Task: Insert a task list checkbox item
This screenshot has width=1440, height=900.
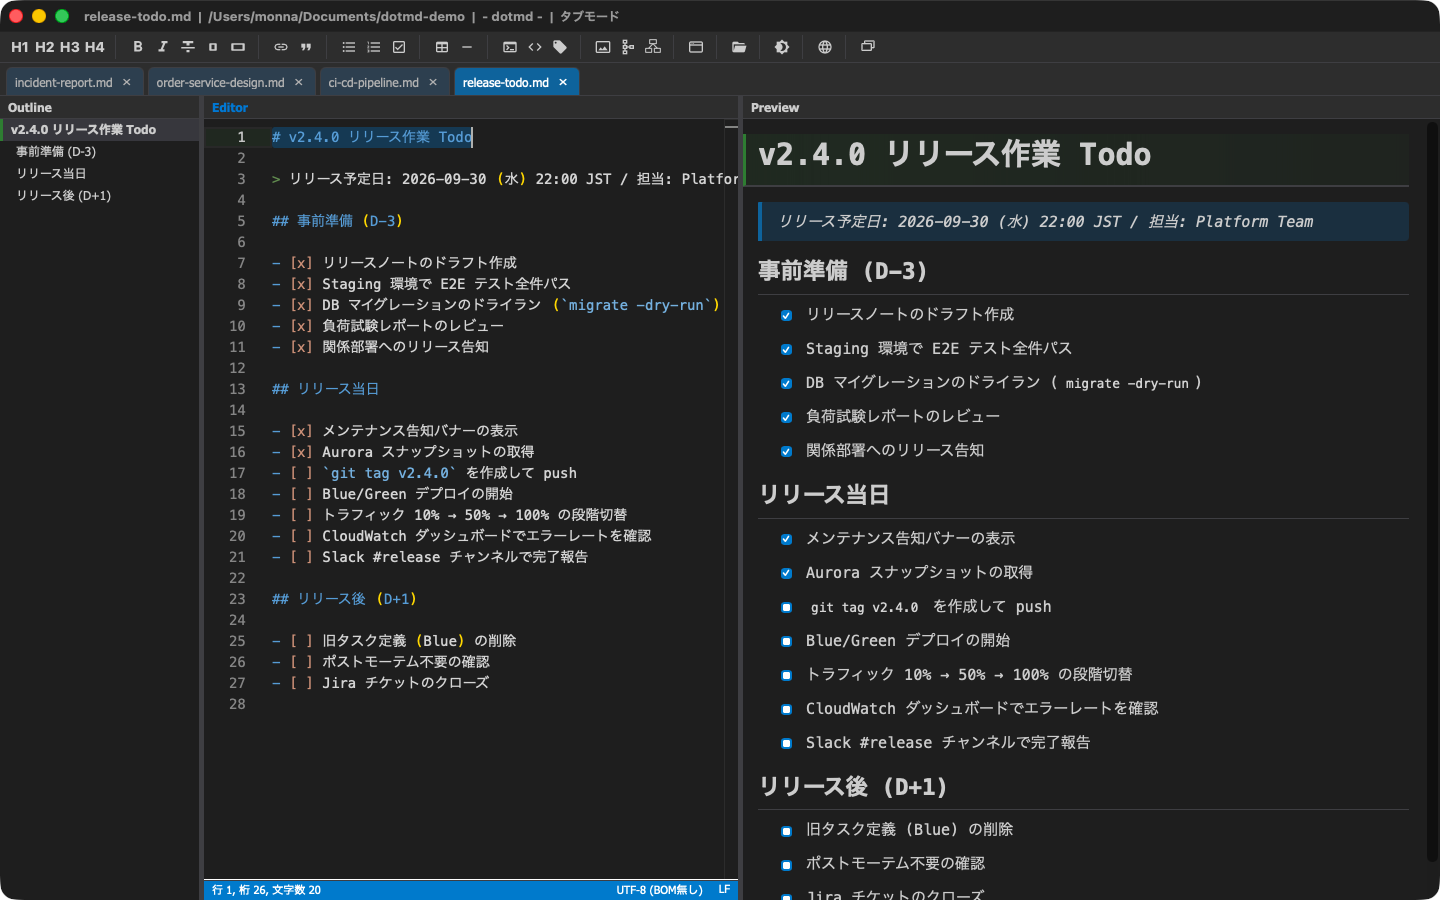Action: click(399, 47)
